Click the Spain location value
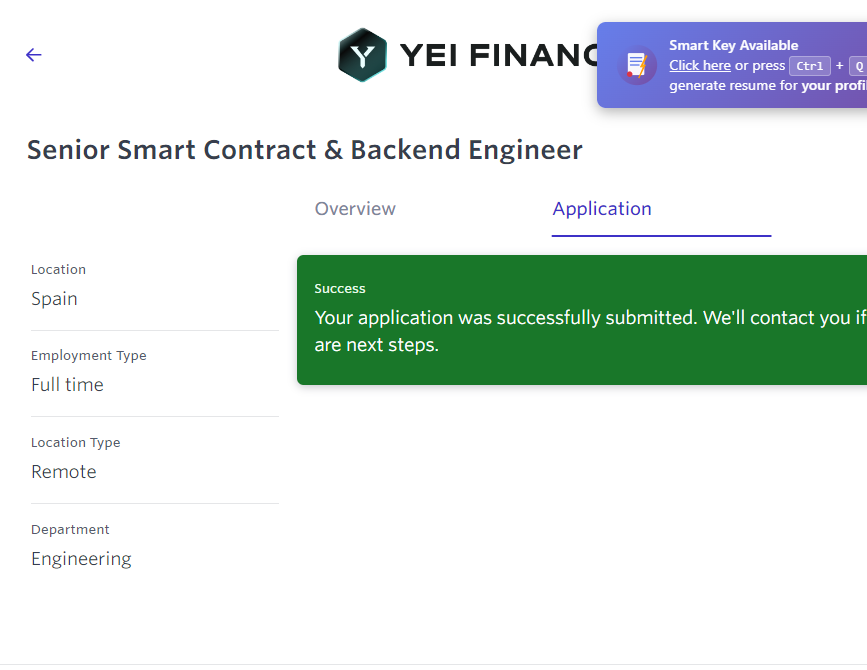 (54, 299)
